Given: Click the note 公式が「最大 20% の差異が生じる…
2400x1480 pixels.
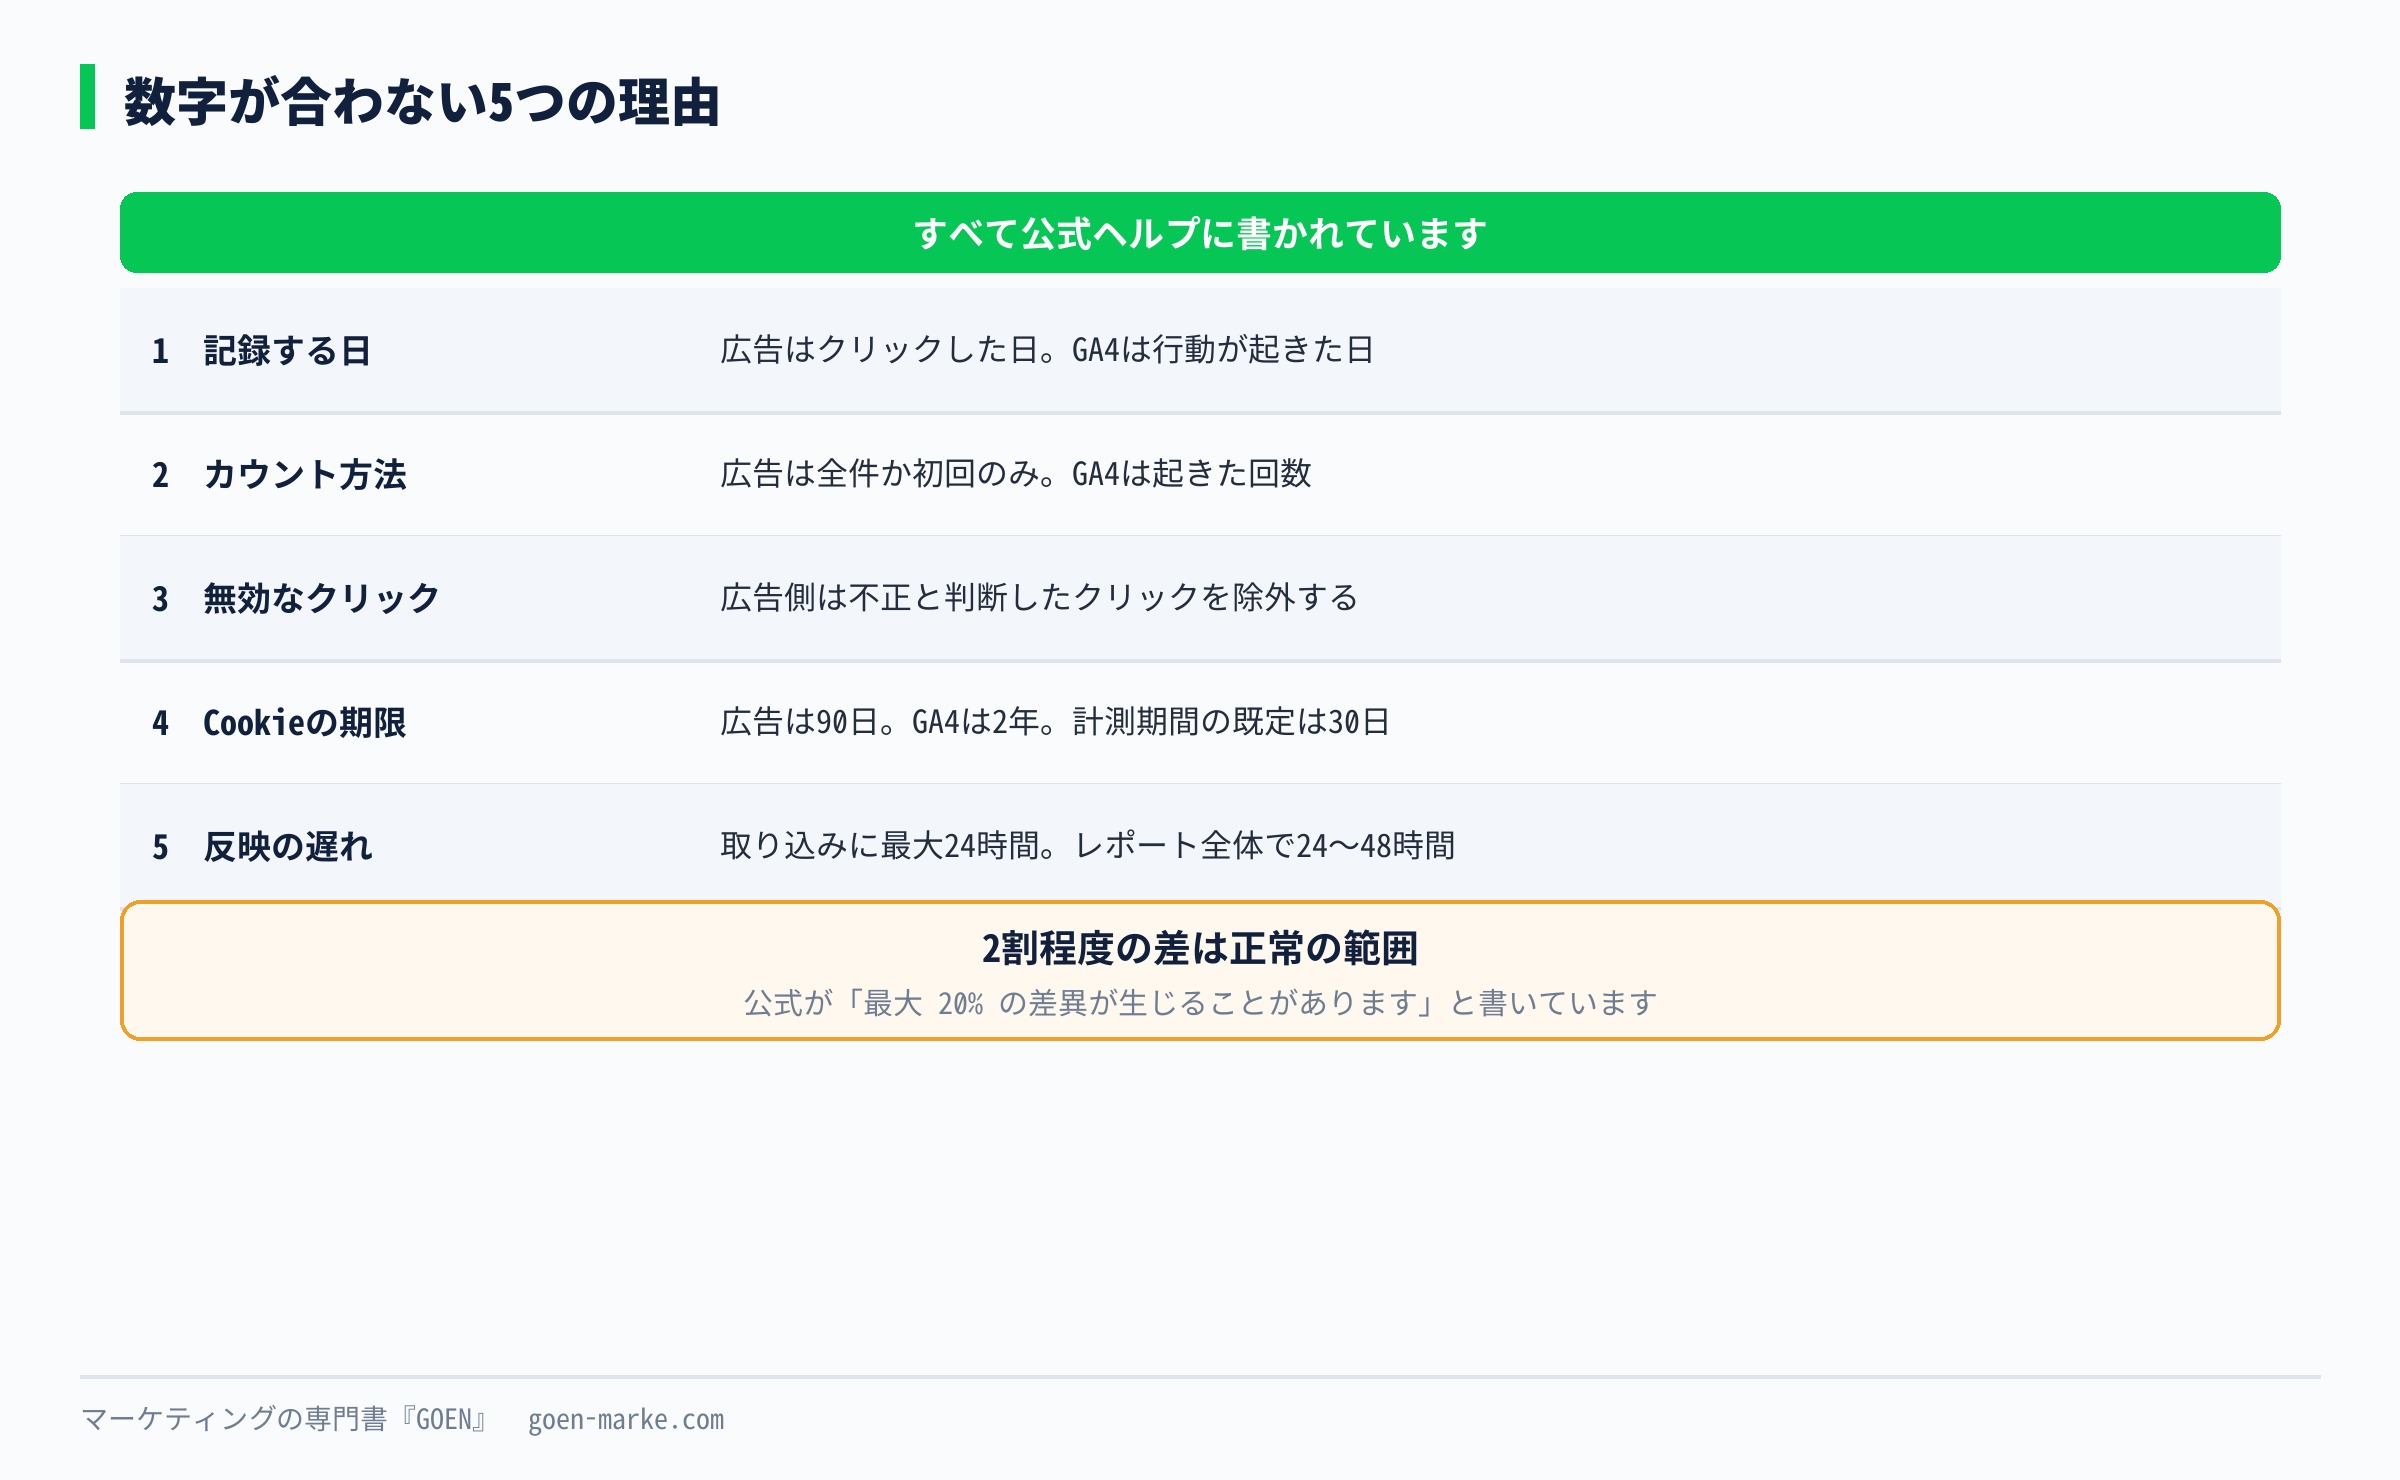Looking at the screenshot, I should click(x=1200, y=1003).
